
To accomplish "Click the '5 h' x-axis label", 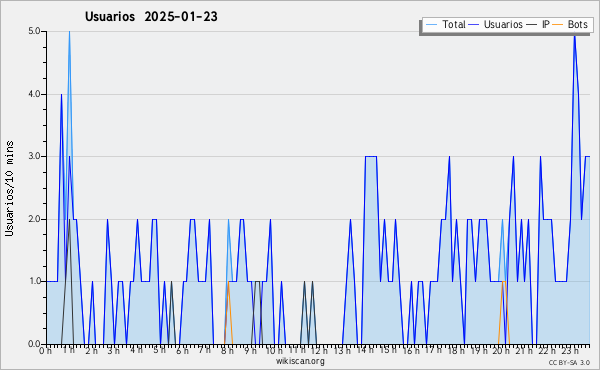I will [x=159, y=350].
